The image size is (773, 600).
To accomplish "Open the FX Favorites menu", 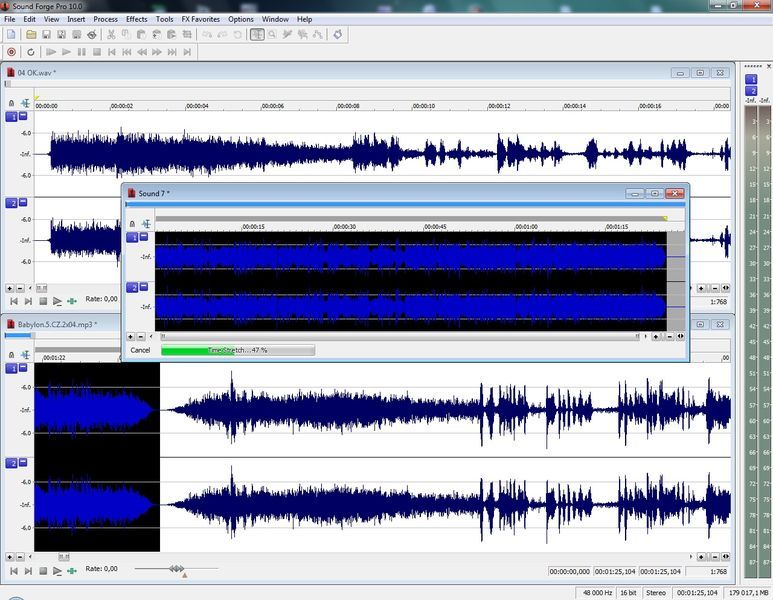I will (x=201, y=19).
